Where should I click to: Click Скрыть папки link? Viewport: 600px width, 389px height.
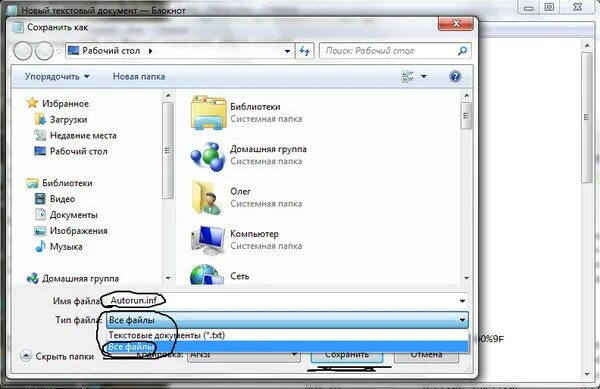coord(64,356)
